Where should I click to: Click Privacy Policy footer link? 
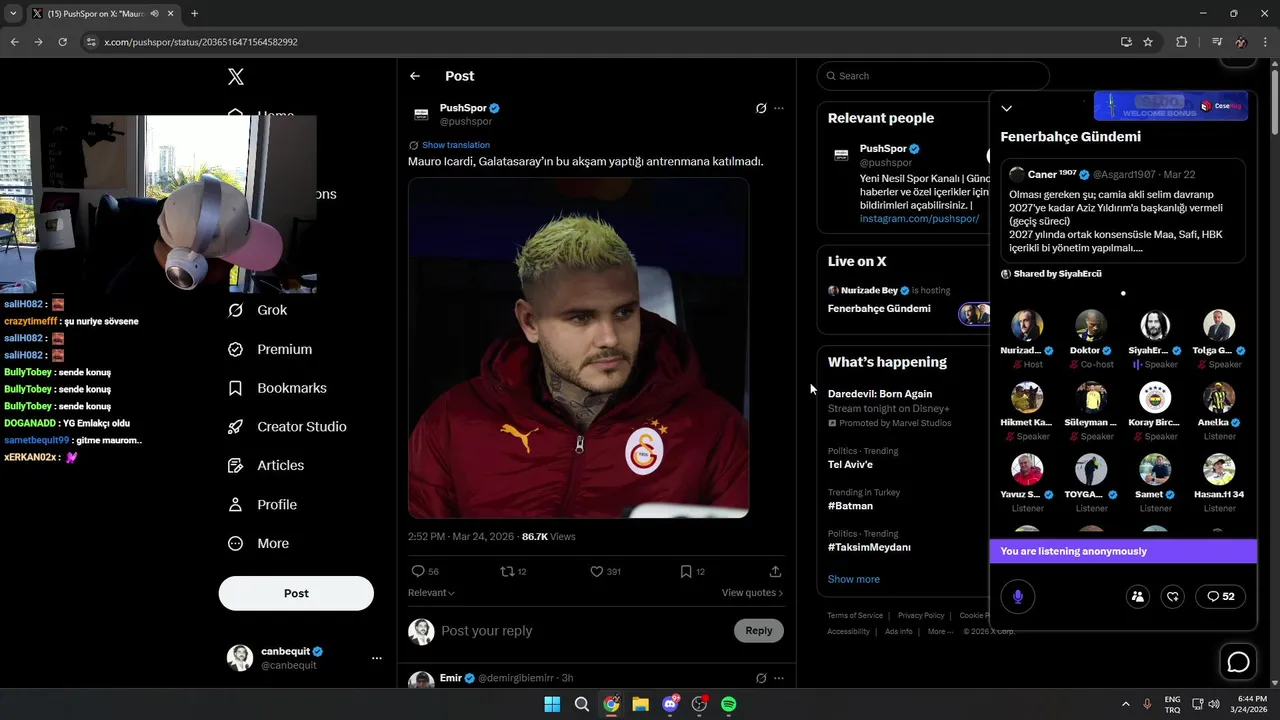(921, 616)
